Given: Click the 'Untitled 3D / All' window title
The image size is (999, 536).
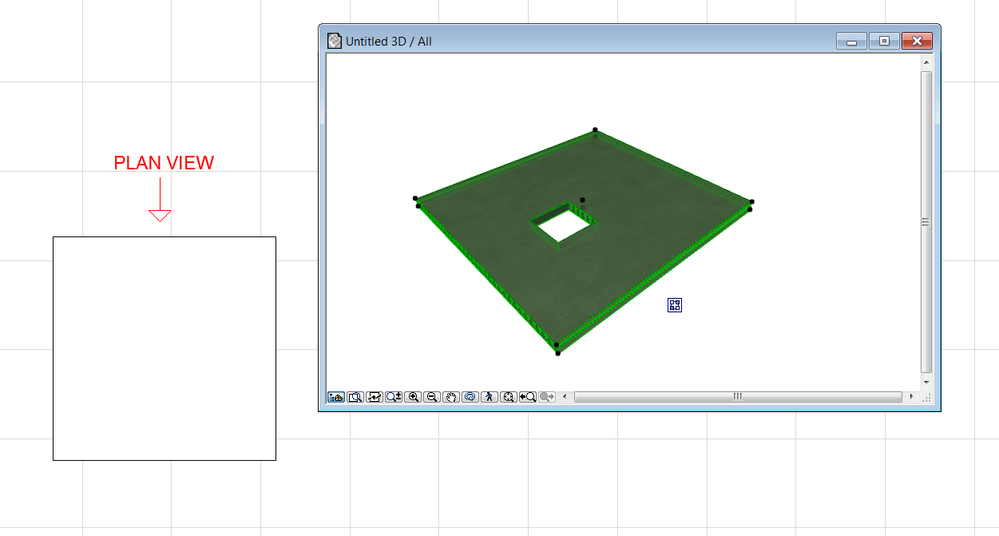Looking at the screenshot, I should click(389, 41).
